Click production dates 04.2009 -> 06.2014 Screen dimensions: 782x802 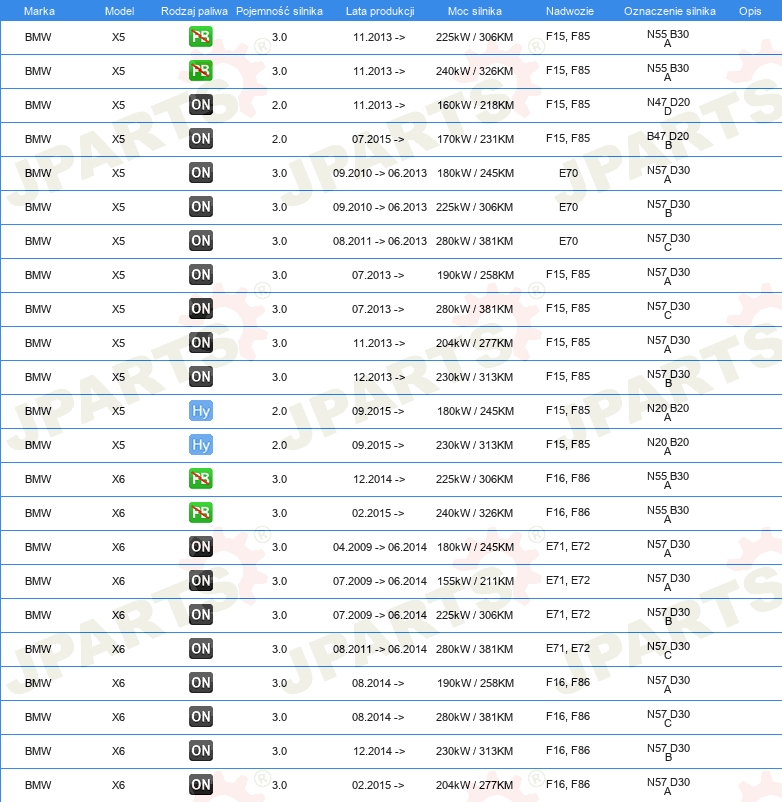(x=379, y=547)
